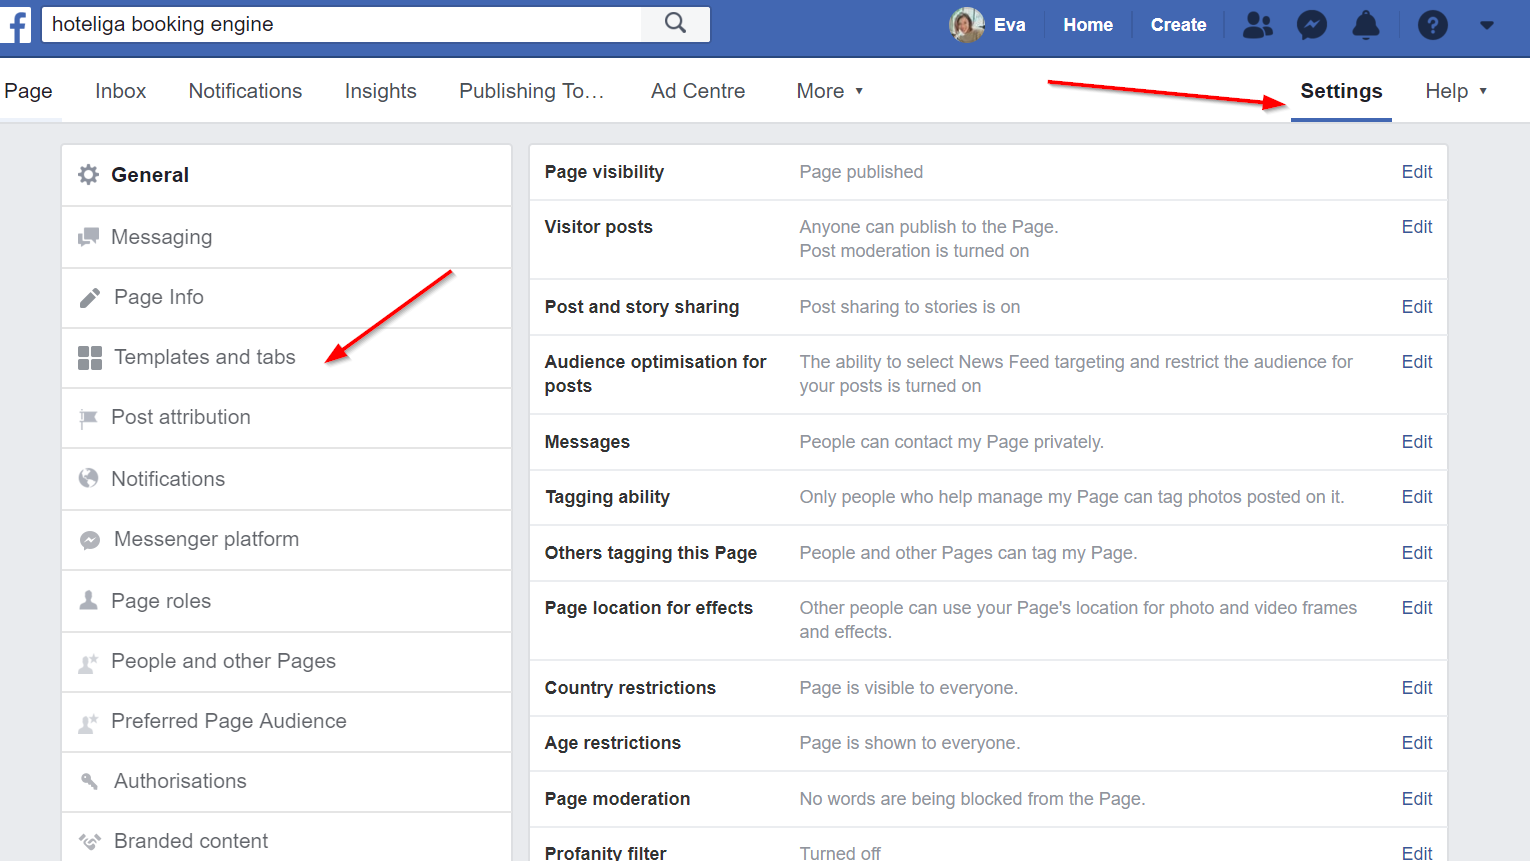Click the search input field
This screenshot has width=1530, height=861.
(340, 24)
